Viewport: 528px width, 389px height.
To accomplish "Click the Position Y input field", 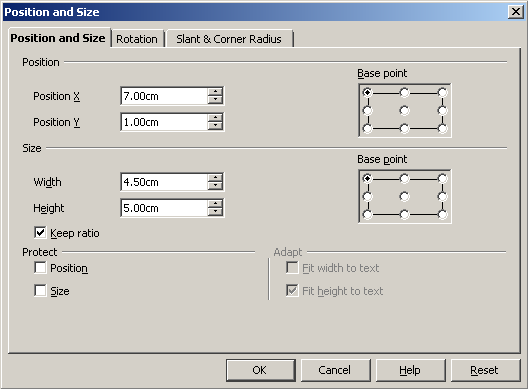I will click(x=164, y=122).
